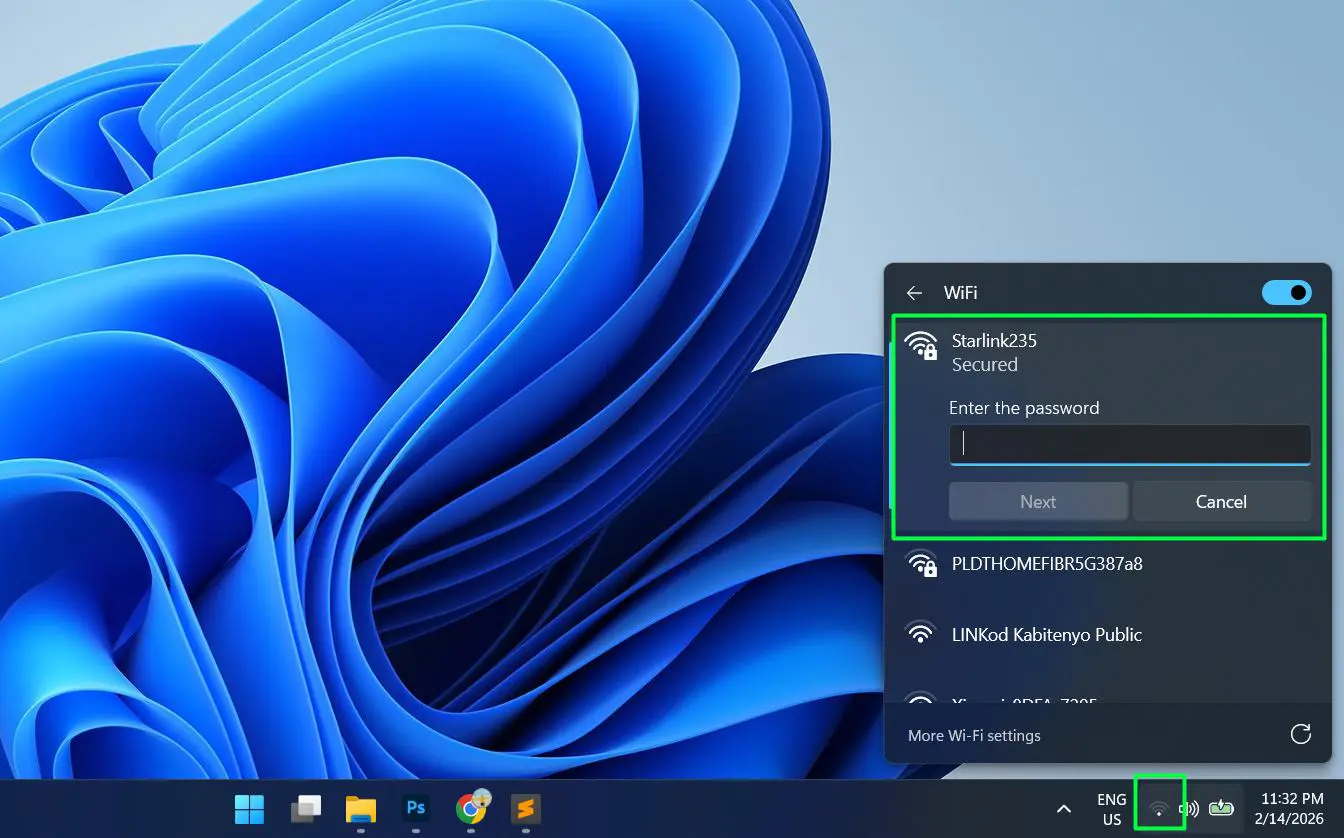The height and width of the screenshot is (838, 1344).
Task: Cancel the Starlink235 password entry
Action: [x=1221, y=501]
